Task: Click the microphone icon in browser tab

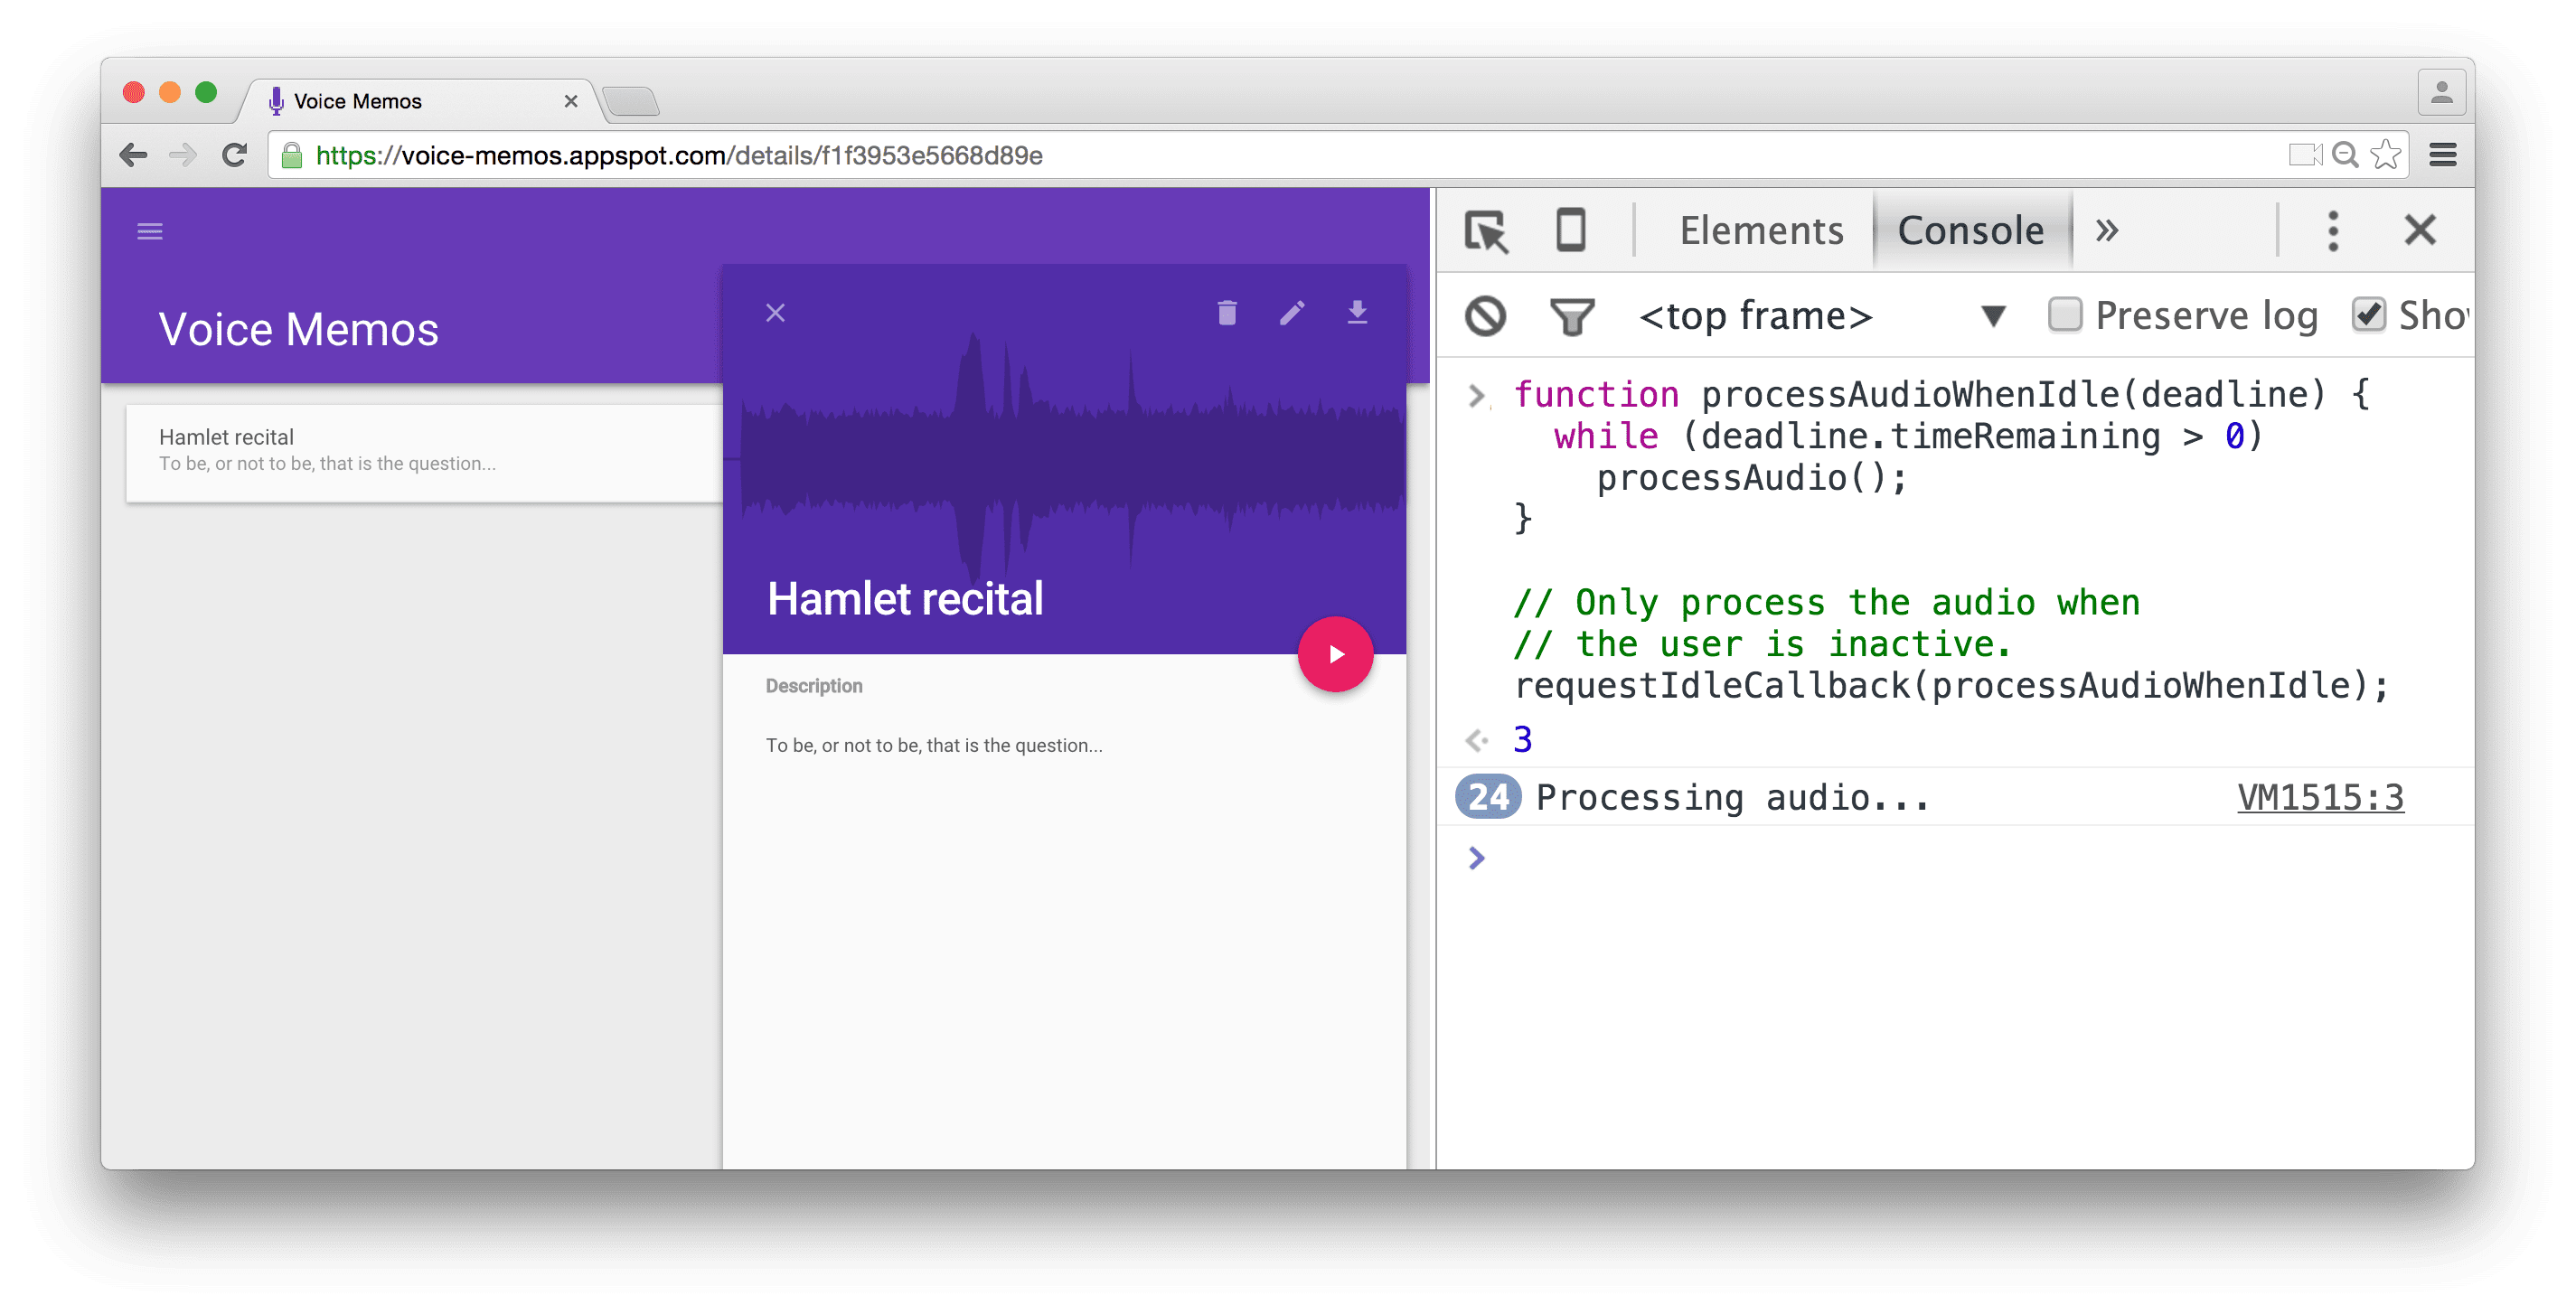Action: click(273, 99)
